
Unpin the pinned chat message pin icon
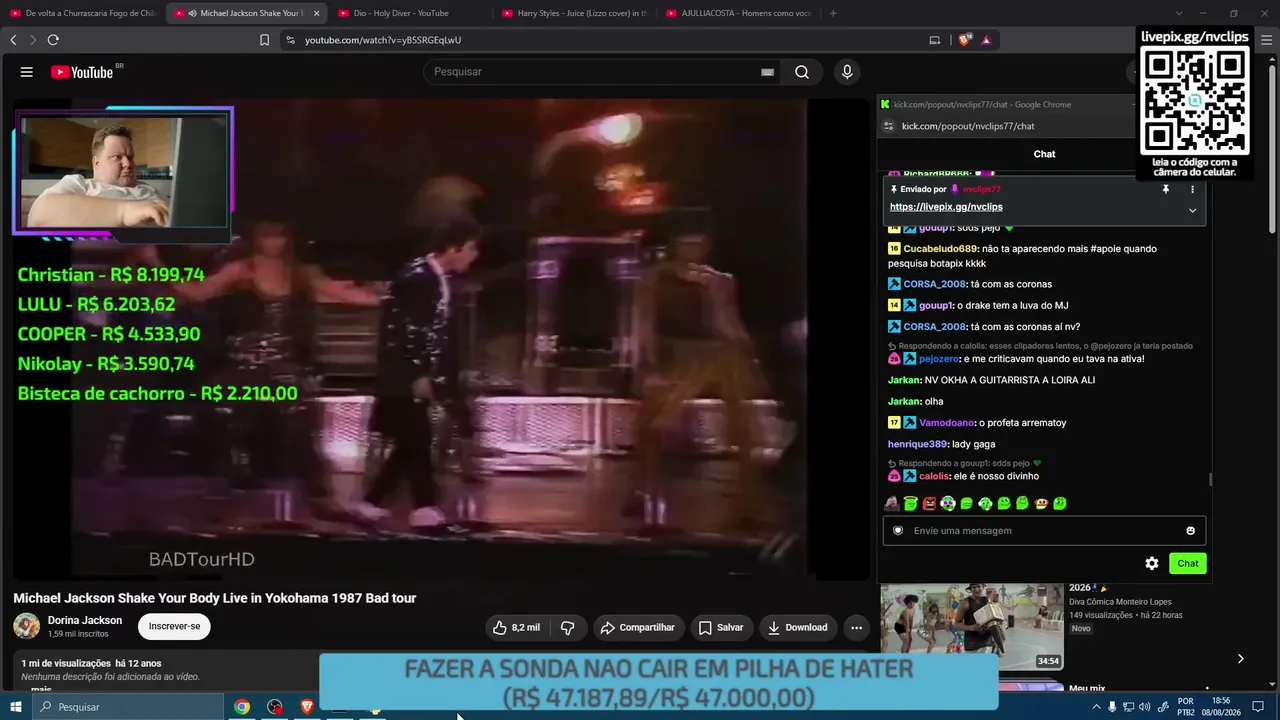pyautogui.click(x=1165, y=189)
